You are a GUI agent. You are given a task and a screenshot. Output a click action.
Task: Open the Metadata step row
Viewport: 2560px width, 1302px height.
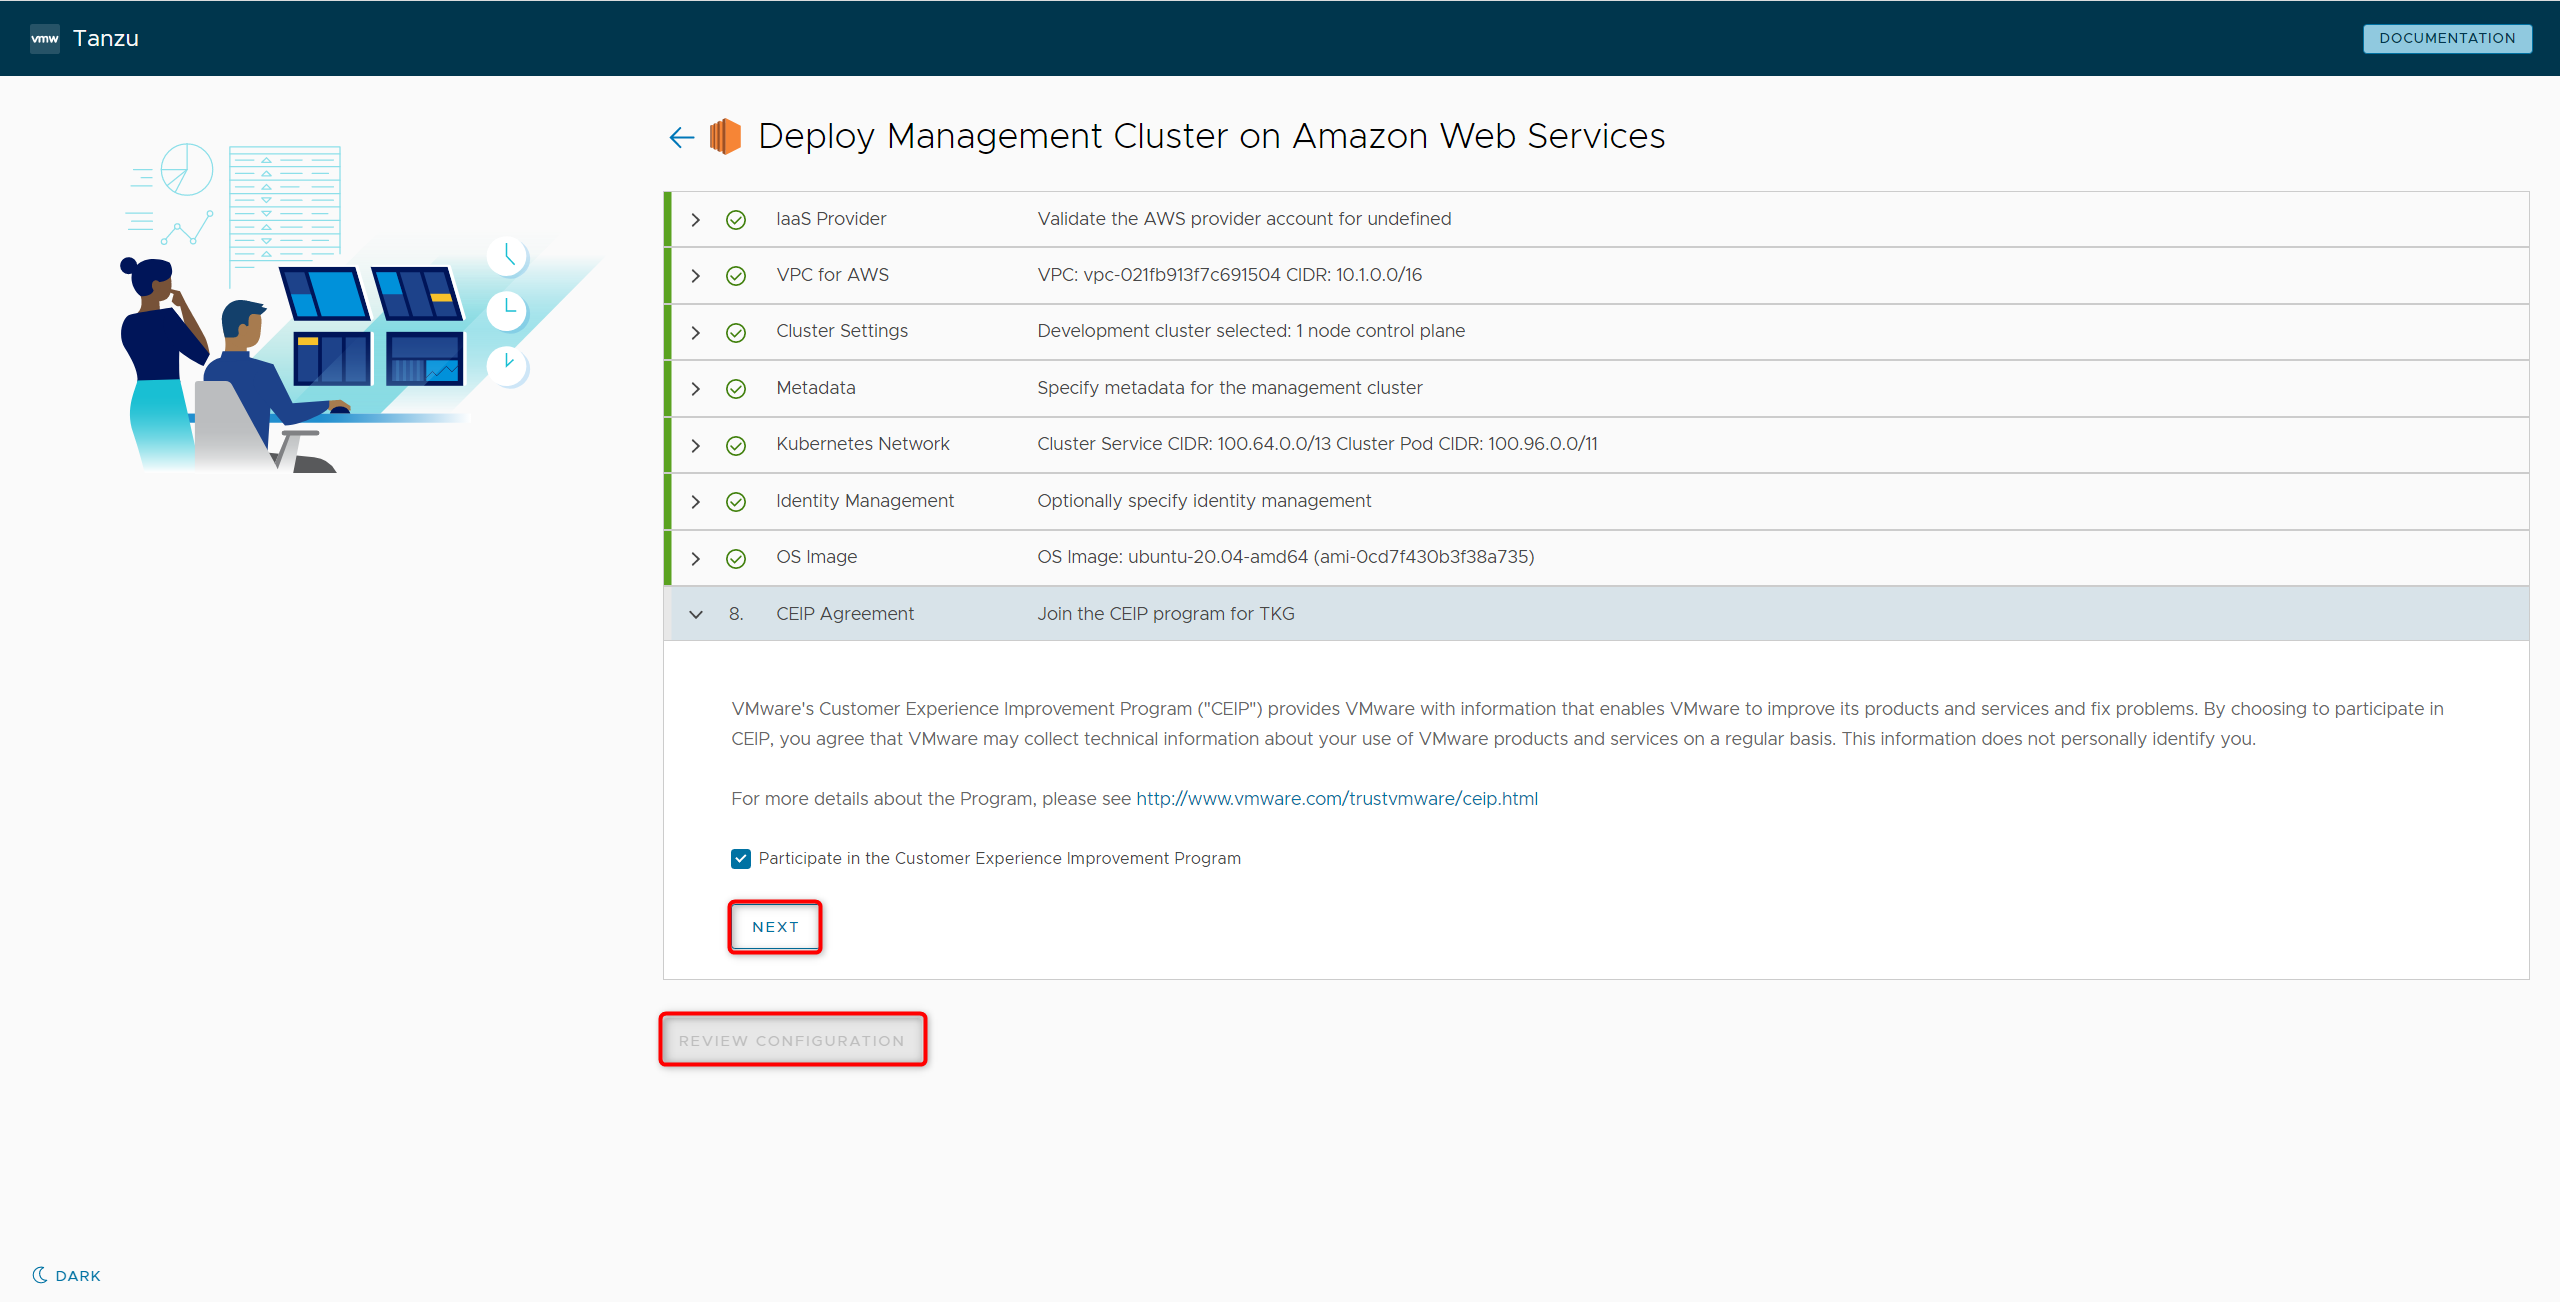click(x=816, y=388)
